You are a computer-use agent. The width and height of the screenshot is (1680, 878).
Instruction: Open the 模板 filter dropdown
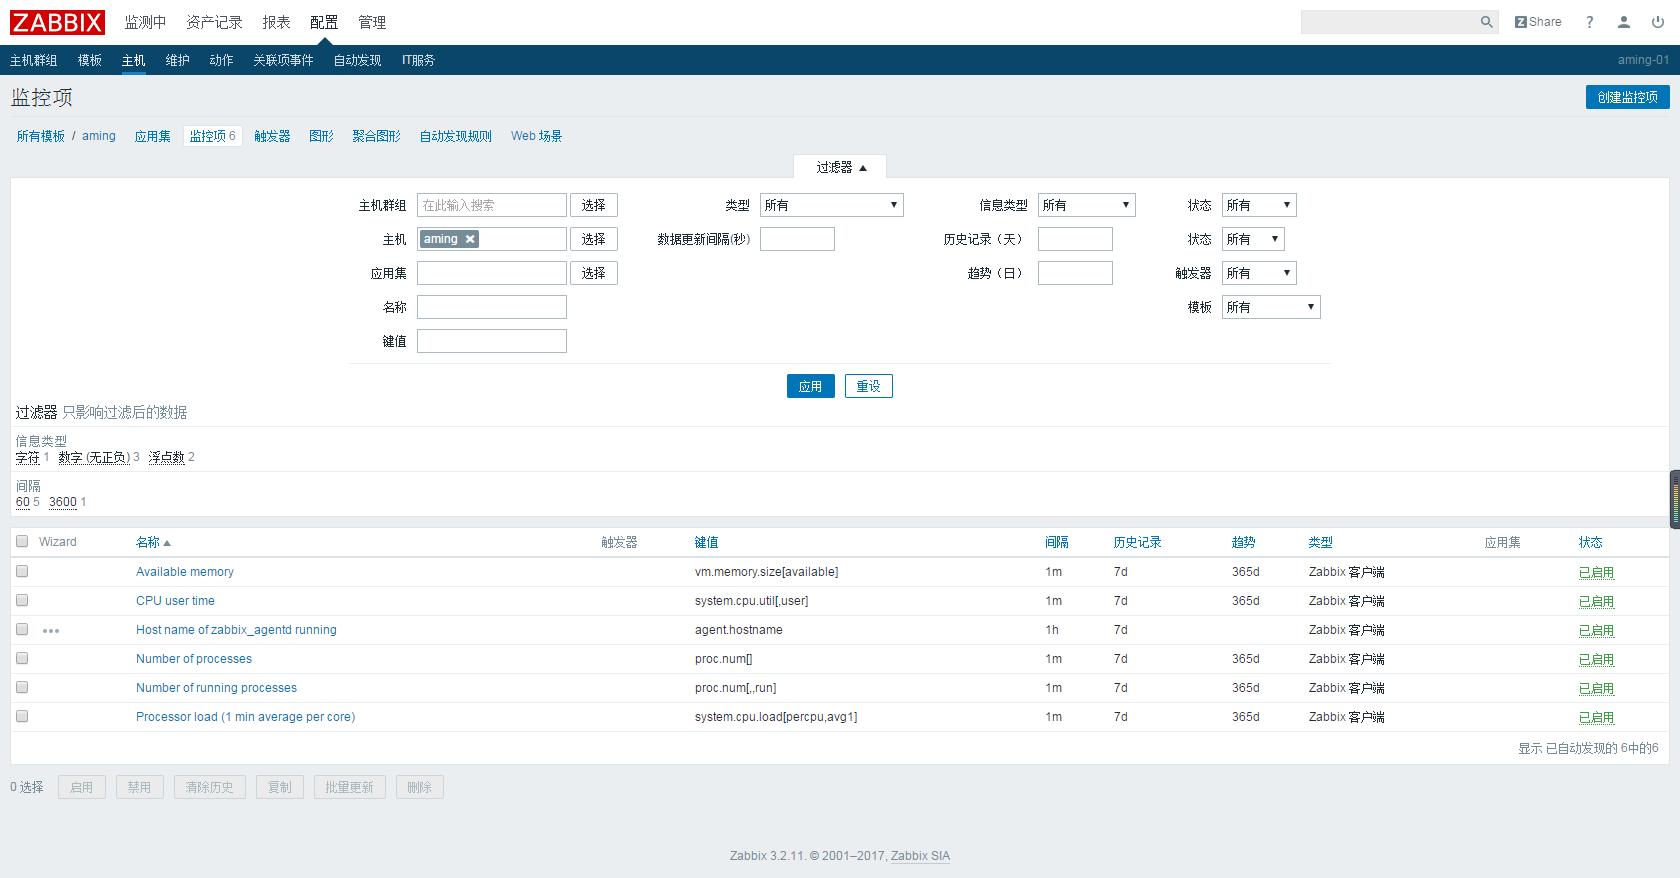[1271, 307]
